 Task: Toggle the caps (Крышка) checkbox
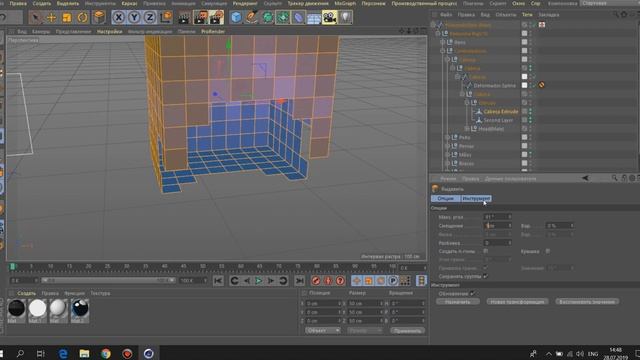coord(548,251)
